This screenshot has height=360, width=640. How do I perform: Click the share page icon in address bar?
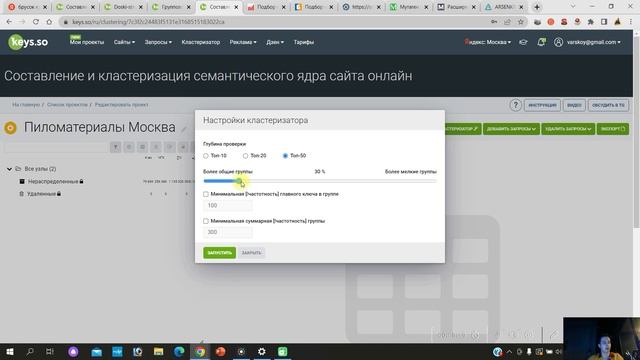tap(507, 22)
